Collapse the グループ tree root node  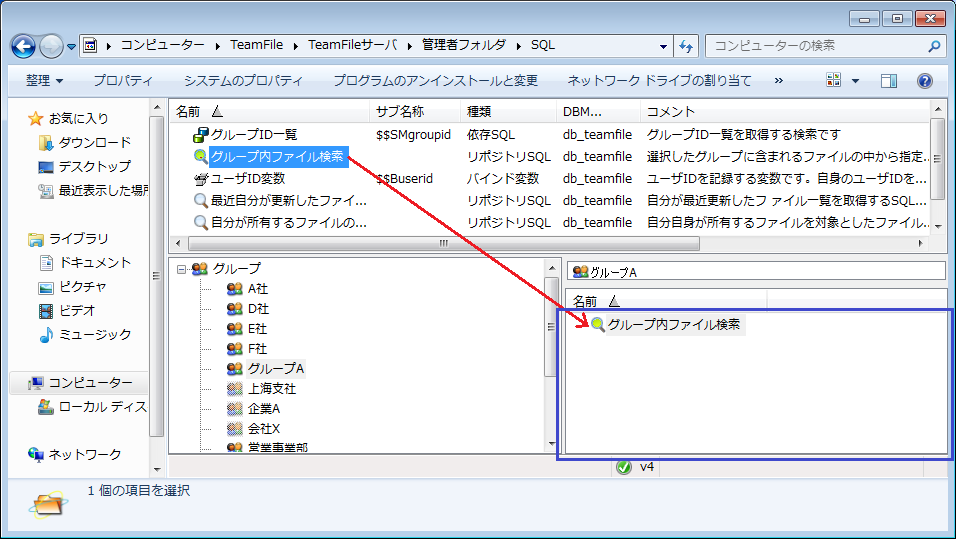point(181,269)
